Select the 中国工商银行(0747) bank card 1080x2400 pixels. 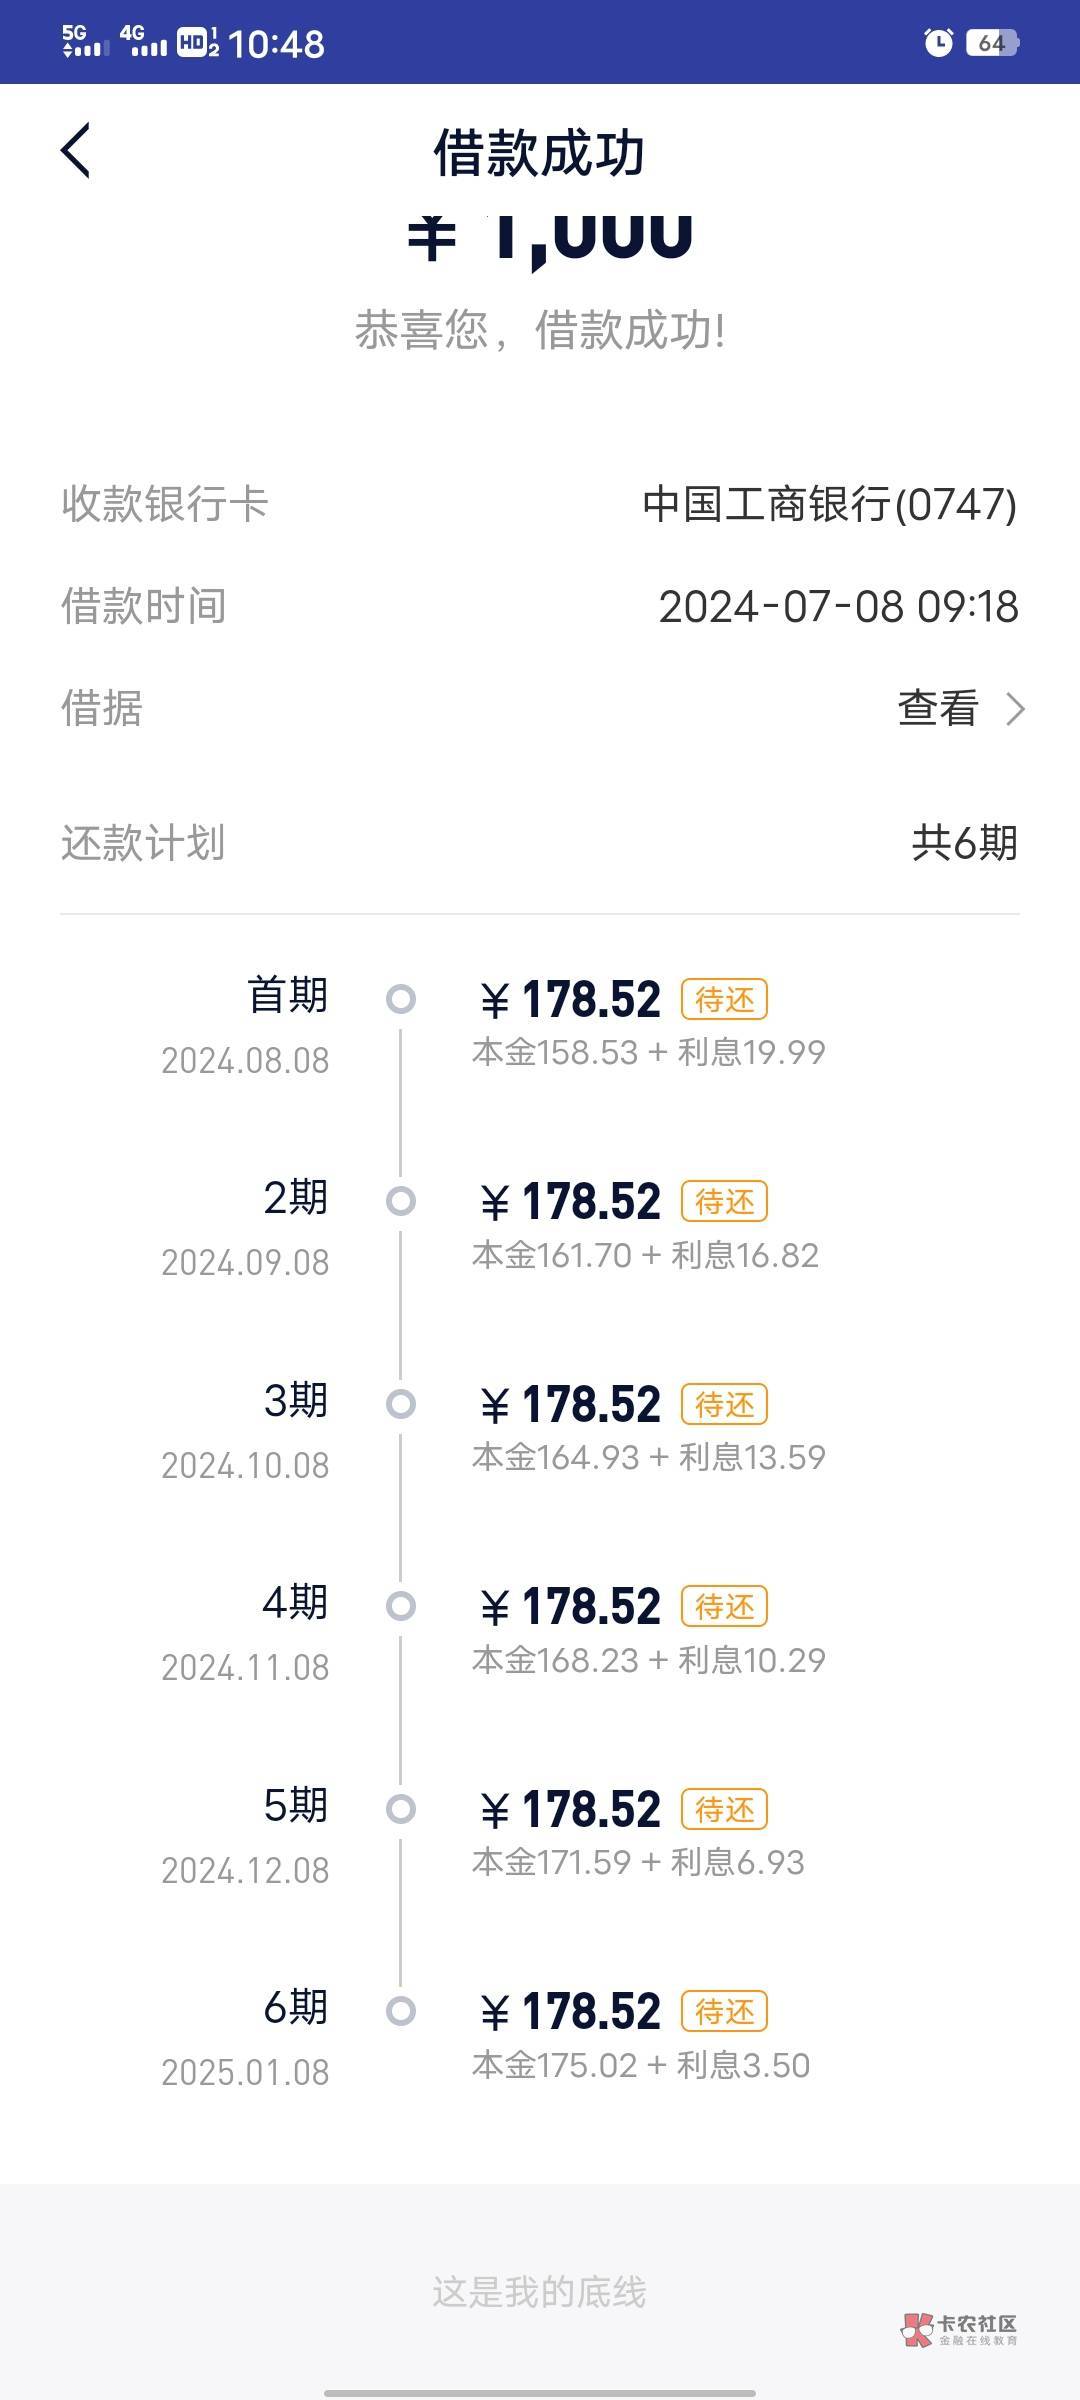[829, 504]
